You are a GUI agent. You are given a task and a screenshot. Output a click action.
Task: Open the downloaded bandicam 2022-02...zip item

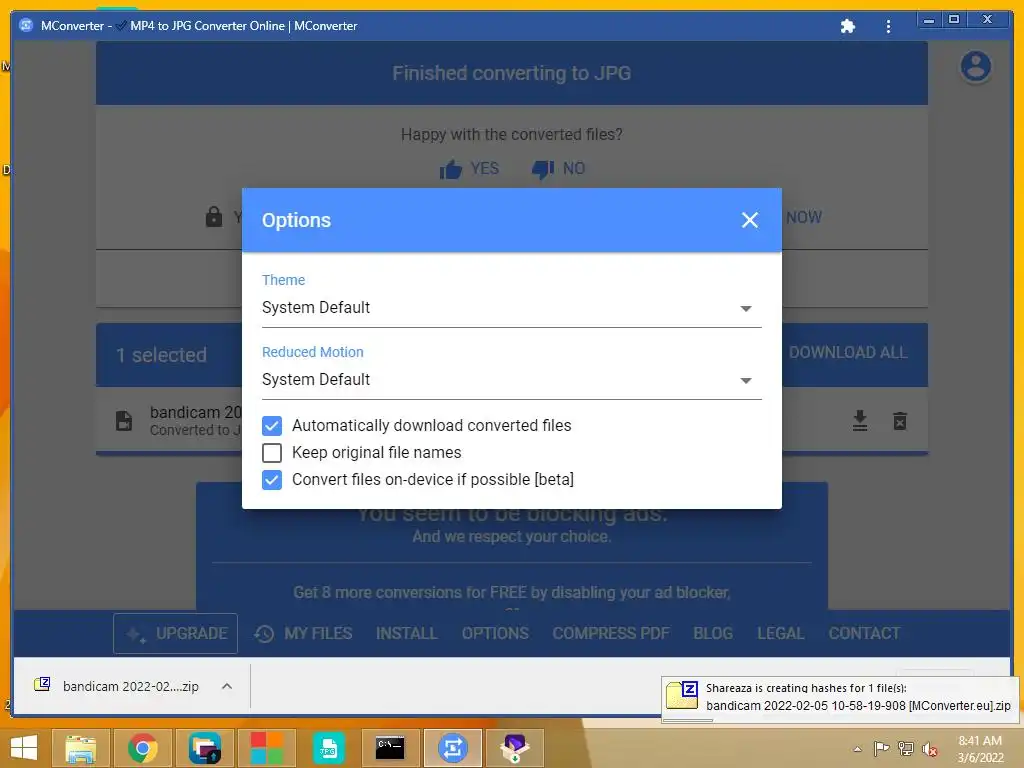coord(131,686)
